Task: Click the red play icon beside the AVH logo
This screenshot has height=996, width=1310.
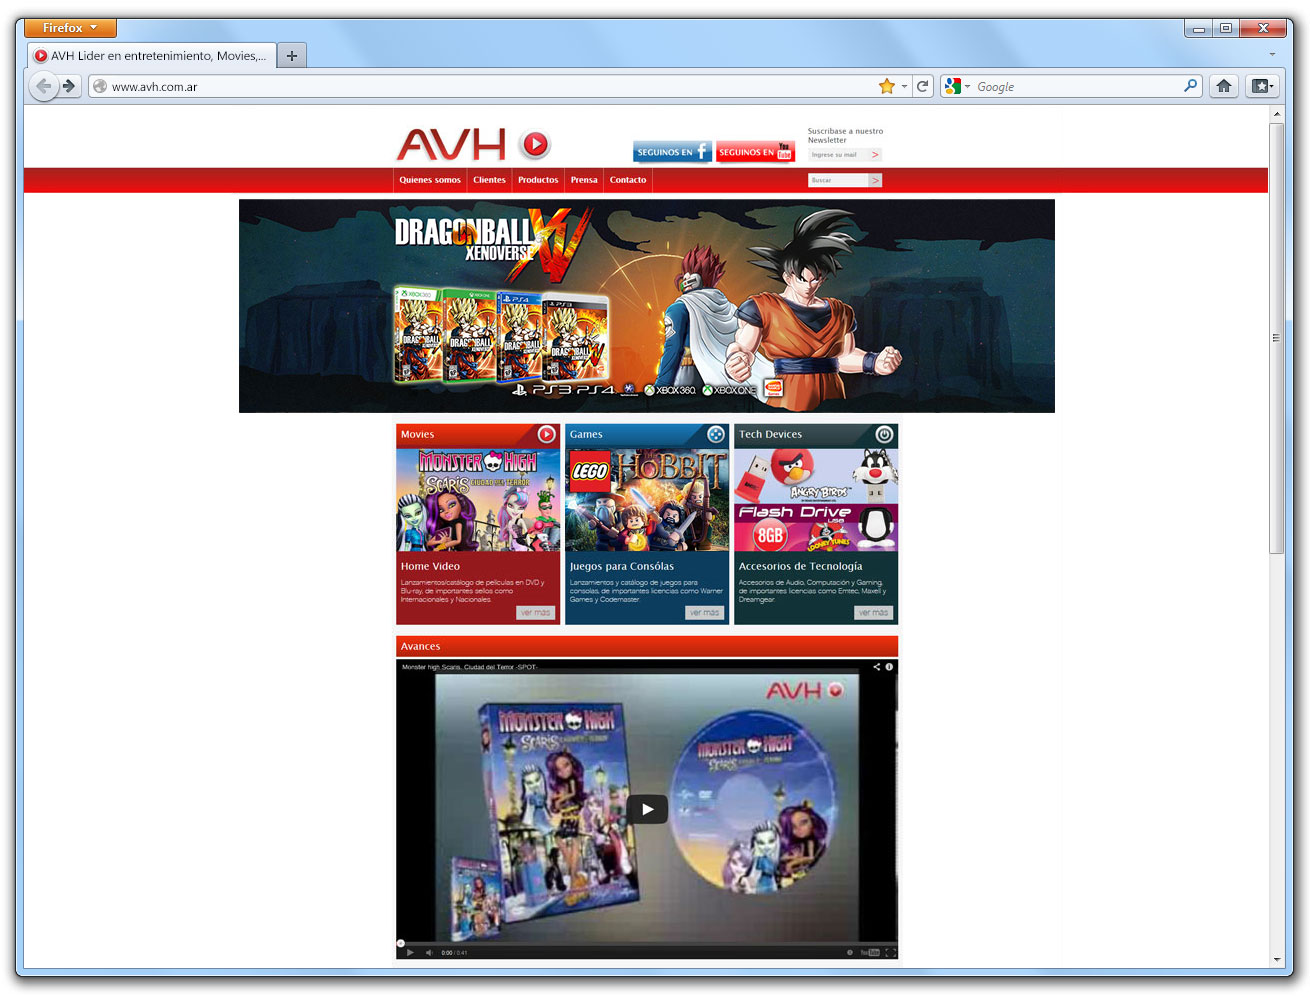Action: click(x=536, y=145)
